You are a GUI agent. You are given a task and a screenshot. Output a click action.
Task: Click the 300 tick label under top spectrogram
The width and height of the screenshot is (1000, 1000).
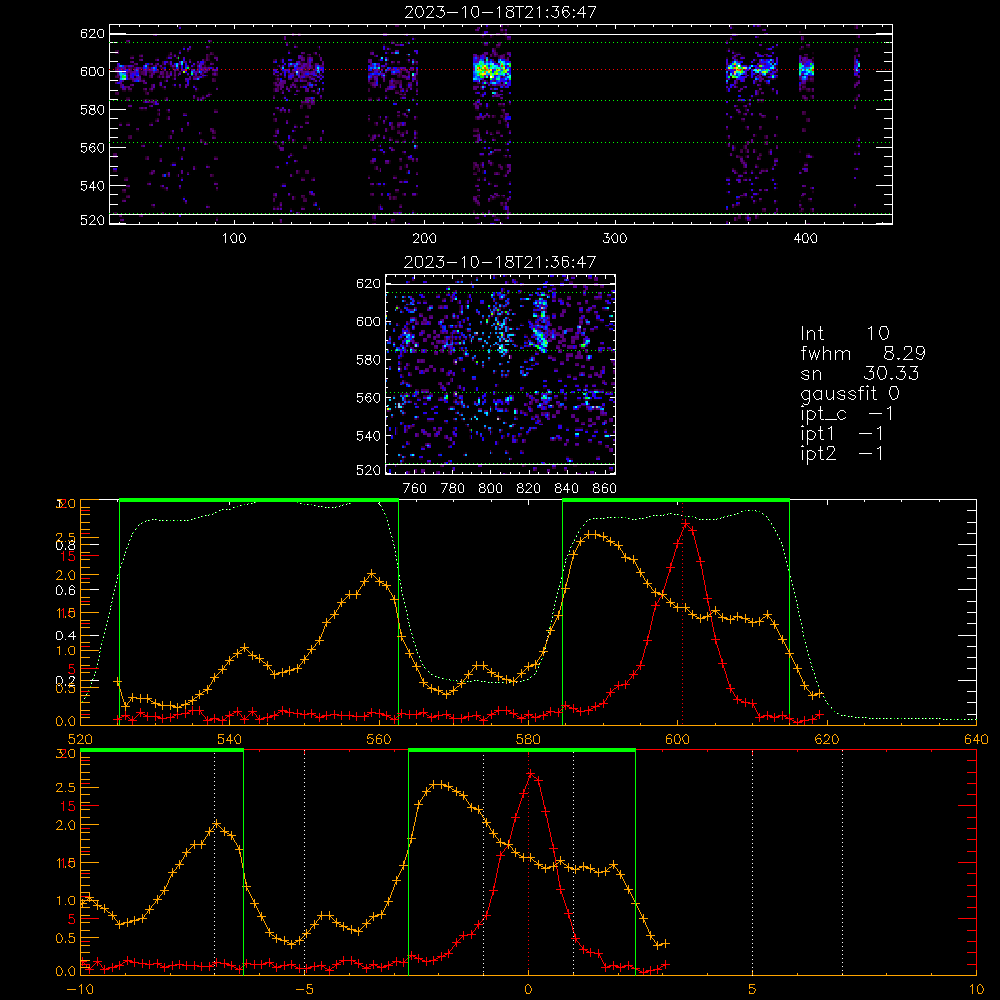click(615, 239)
